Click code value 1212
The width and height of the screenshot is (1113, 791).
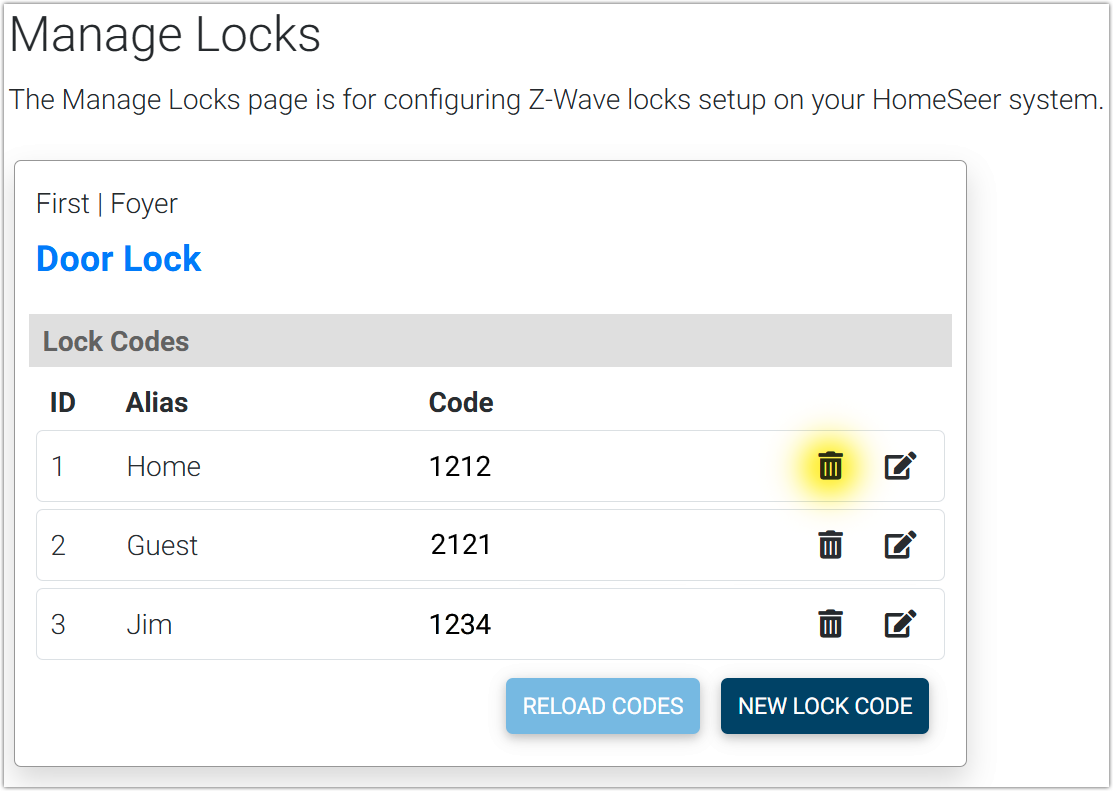pos(460,467)
